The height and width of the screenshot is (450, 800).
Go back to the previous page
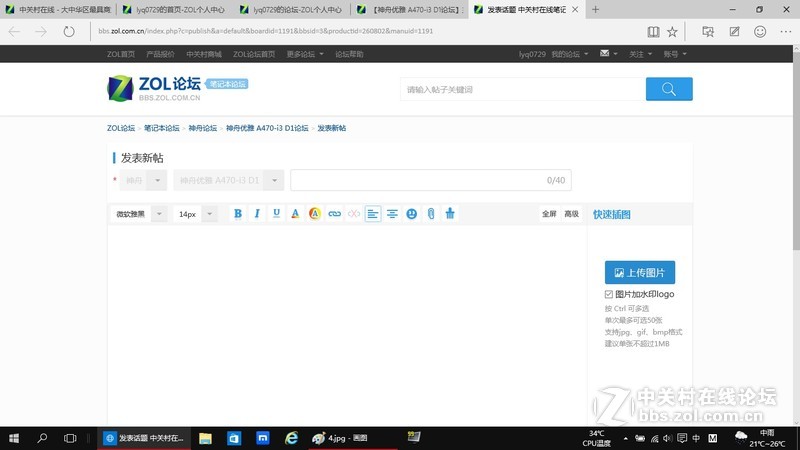(x=14, y=32)
